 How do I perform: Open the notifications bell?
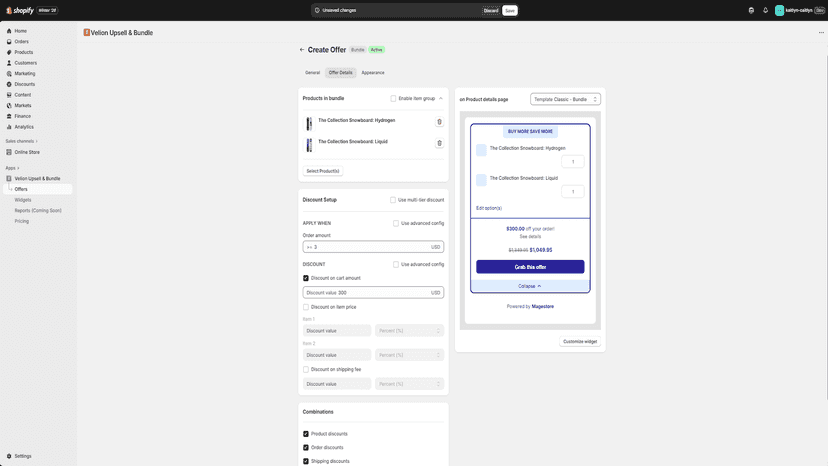(765, 10)
